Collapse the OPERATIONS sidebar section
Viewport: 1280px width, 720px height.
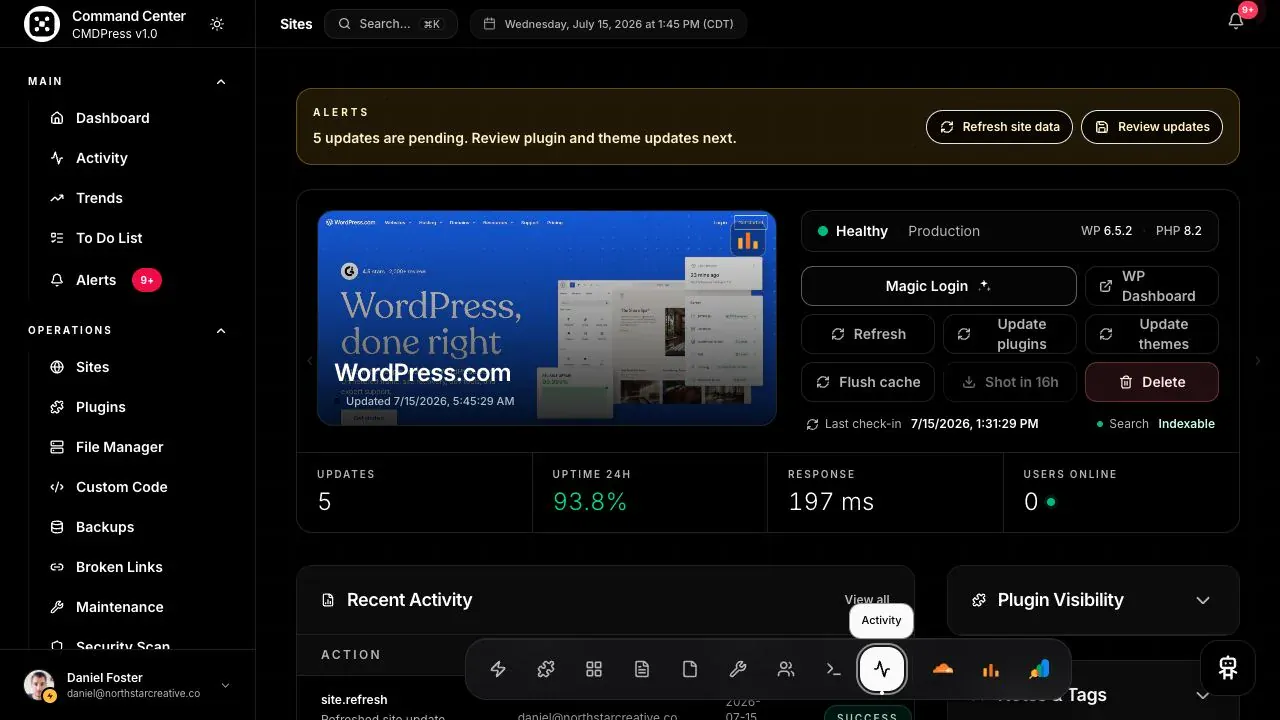click(221, 331)
